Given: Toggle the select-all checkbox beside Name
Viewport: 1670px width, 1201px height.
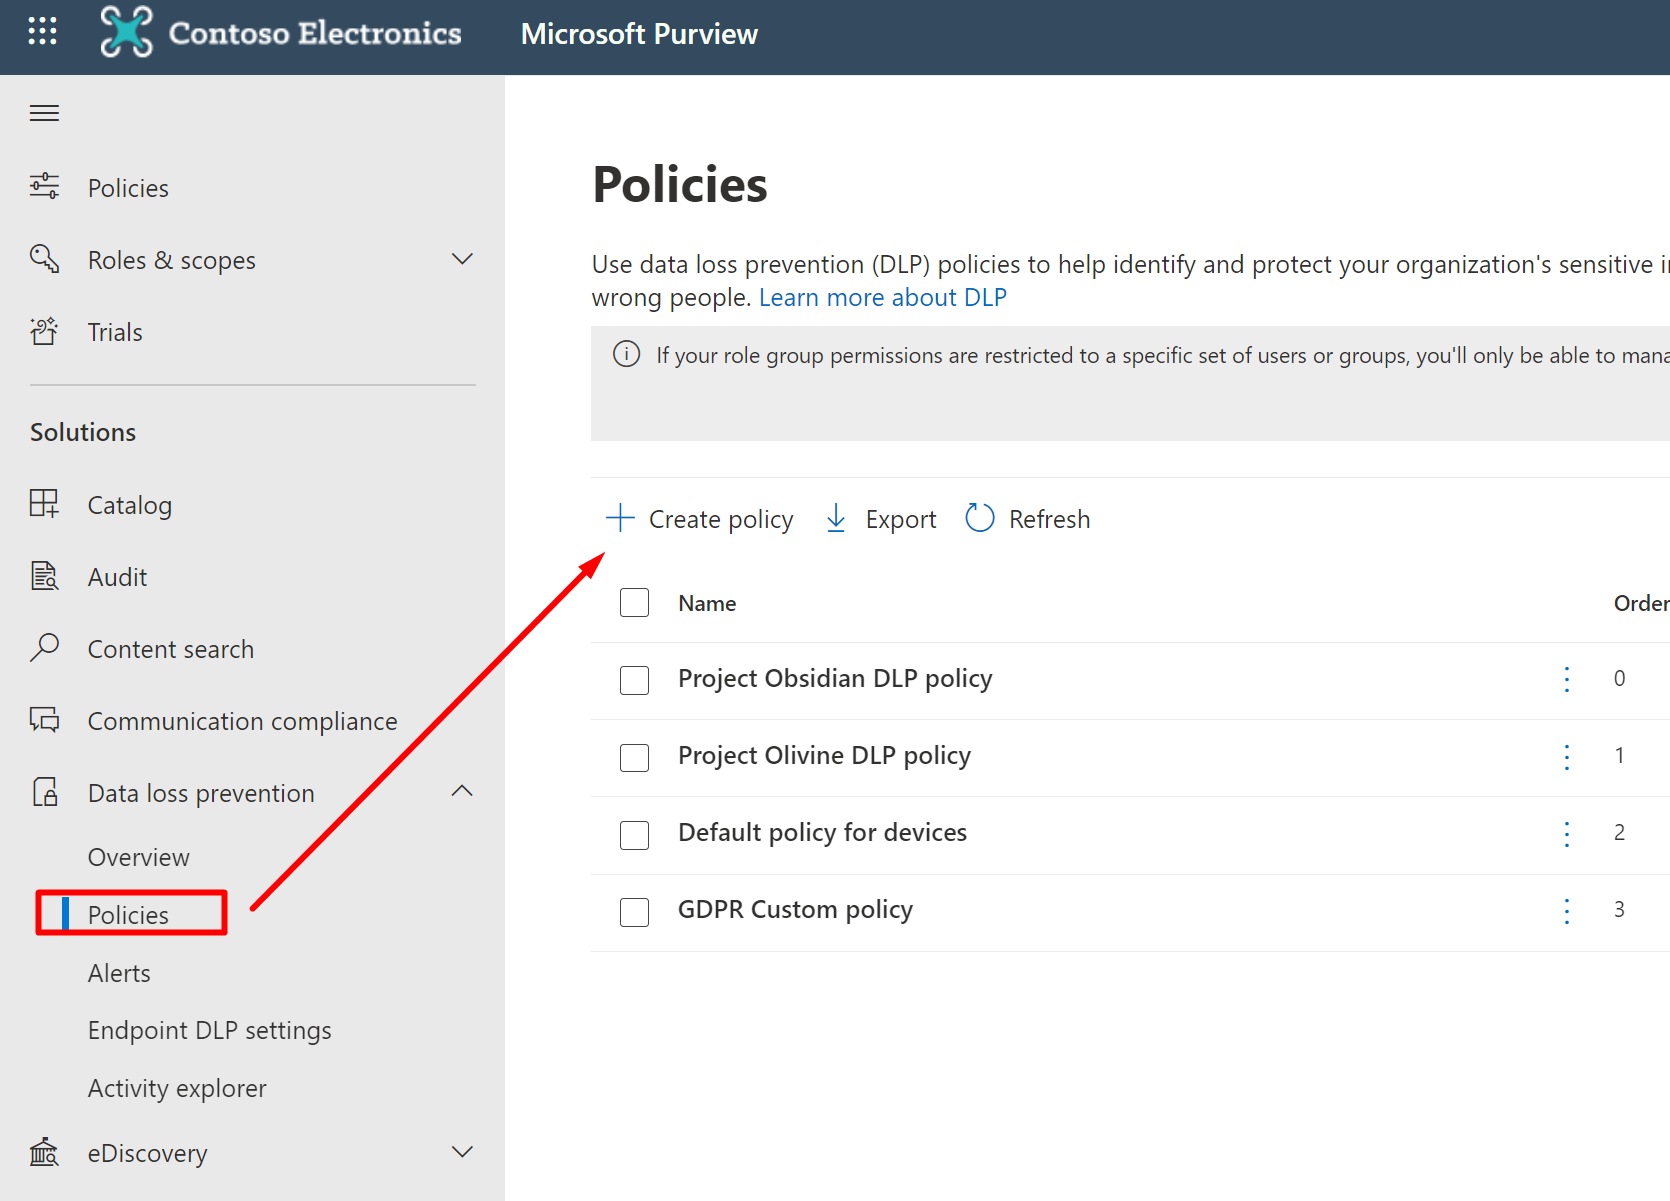Looking at the screenshot, I should [x=634, y=603].
